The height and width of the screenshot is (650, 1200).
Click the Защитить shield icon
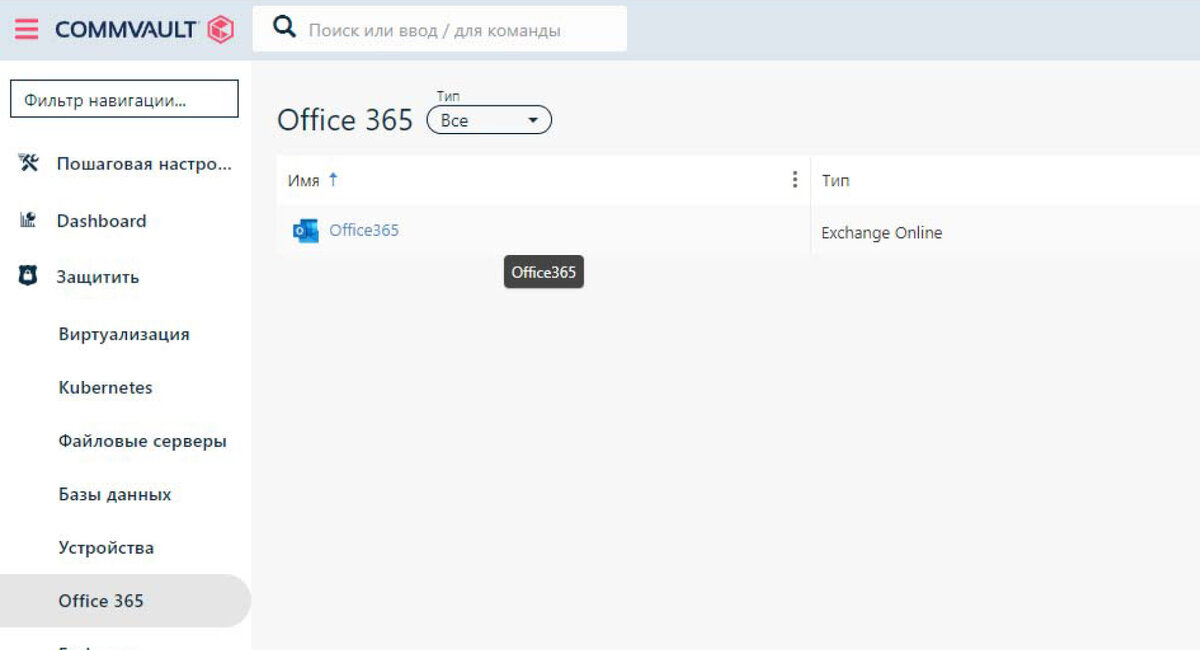(28, 277)
